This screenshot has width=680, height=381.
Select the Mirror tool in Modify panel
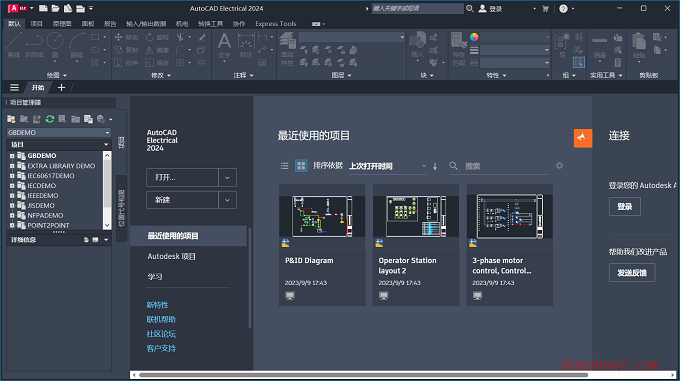pyautogui.click(x=157, y=50)
